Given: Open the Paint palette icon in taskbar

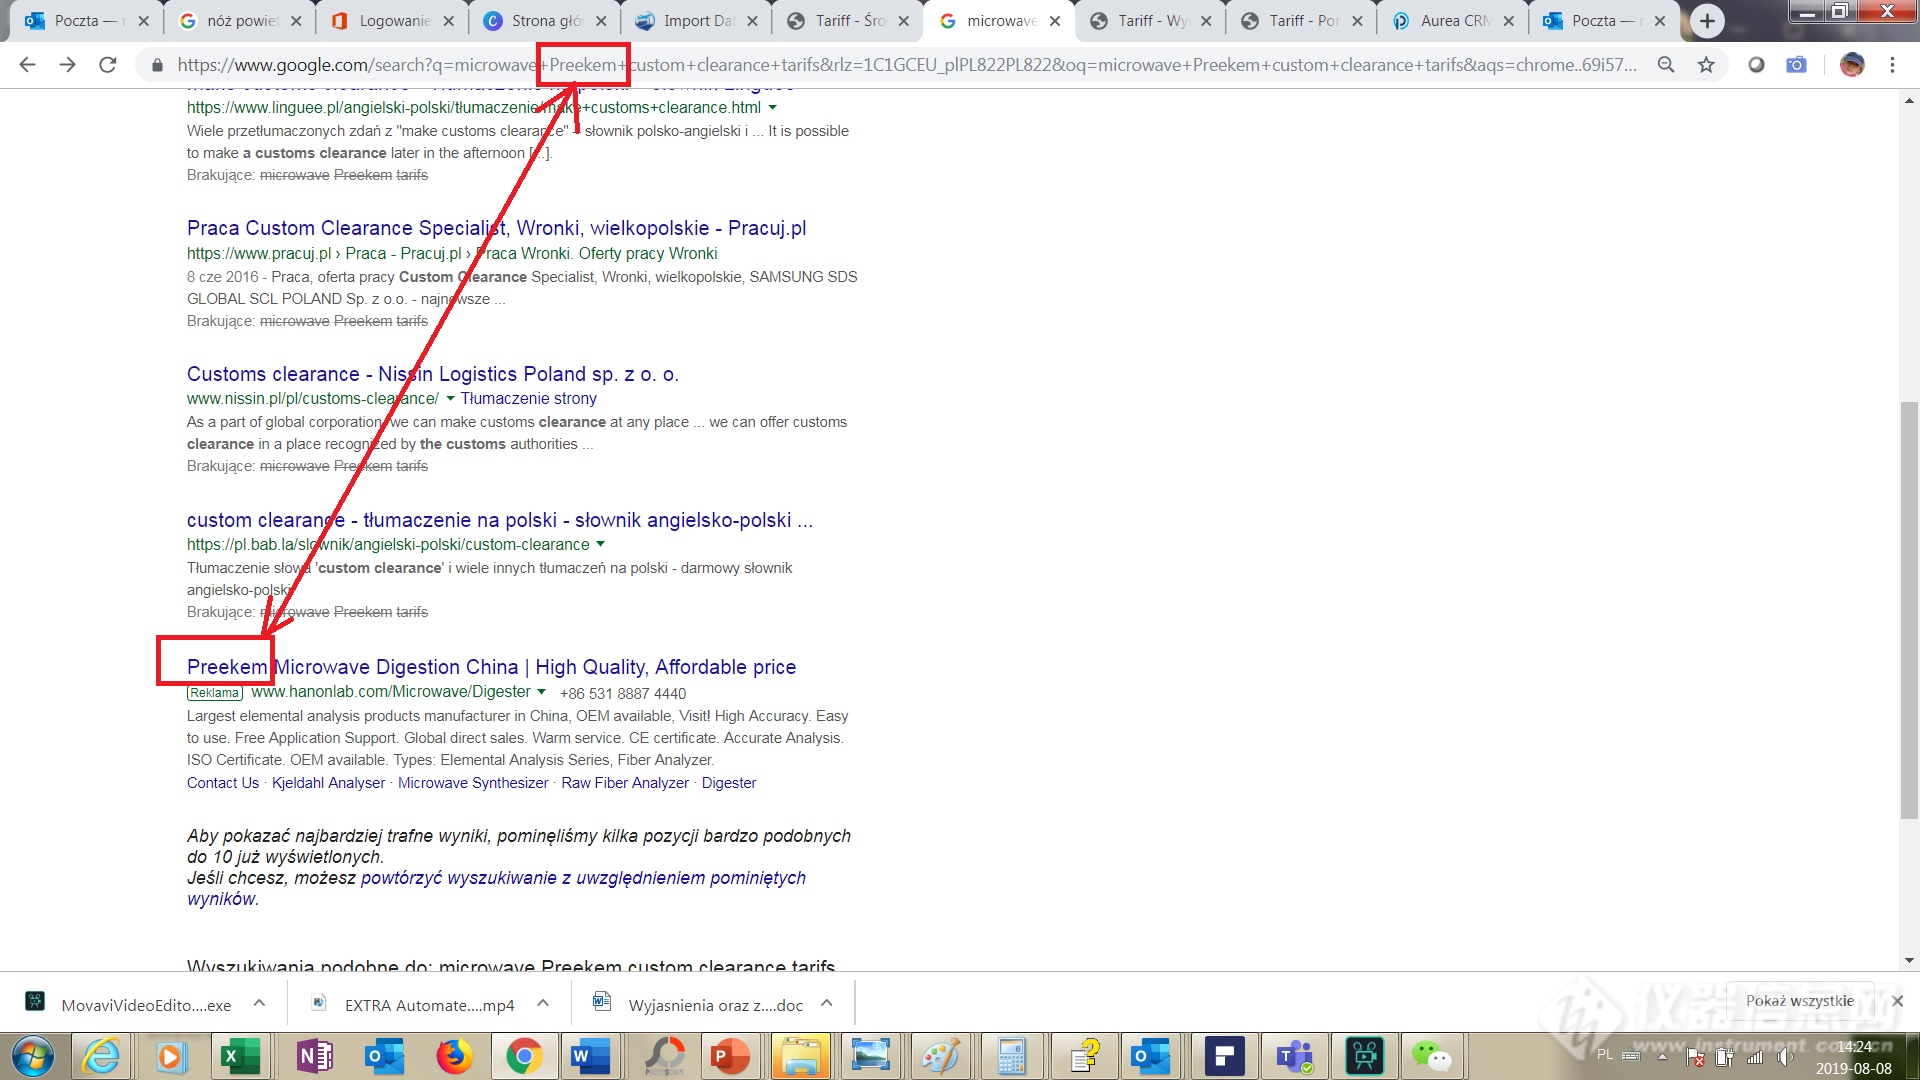Looking at the screenshot, I should point(940,1056).
